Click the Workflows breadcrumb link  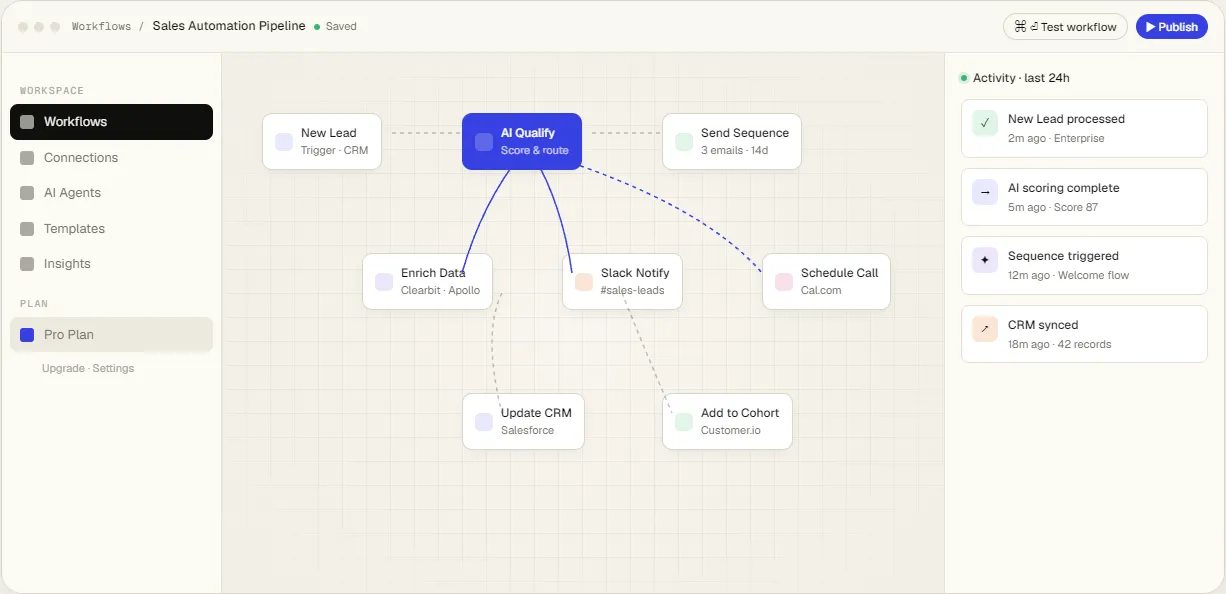click(x=101, y=27)
